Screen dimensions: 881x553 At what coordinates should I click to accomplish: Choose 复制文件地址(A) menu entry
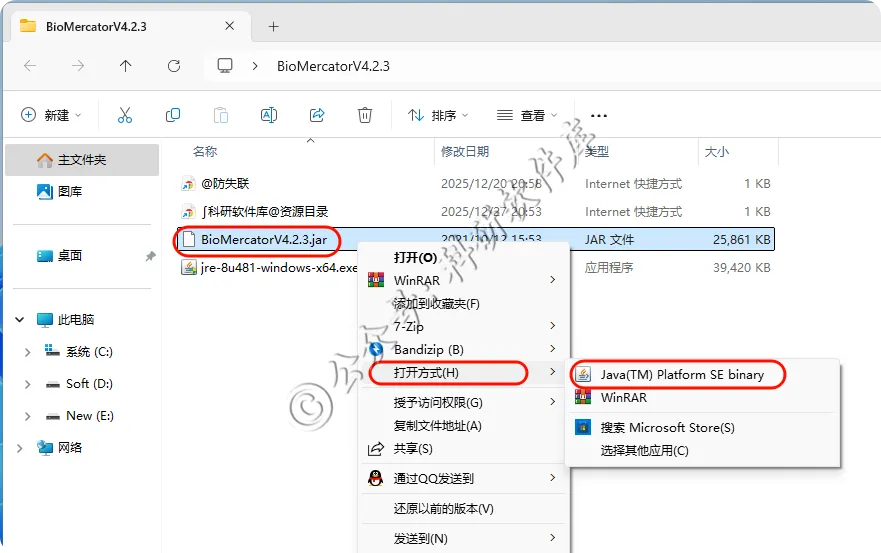coord(464,425)
